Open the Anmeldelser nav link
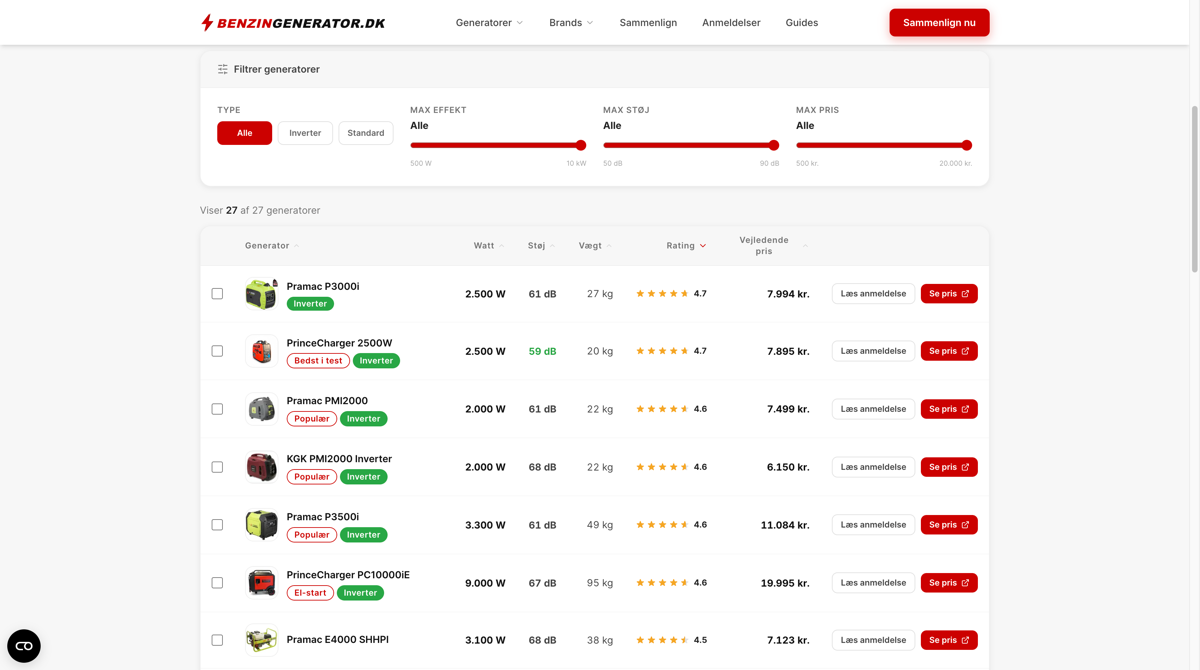Screen dimensions: 1200x670 coord(731,23)
